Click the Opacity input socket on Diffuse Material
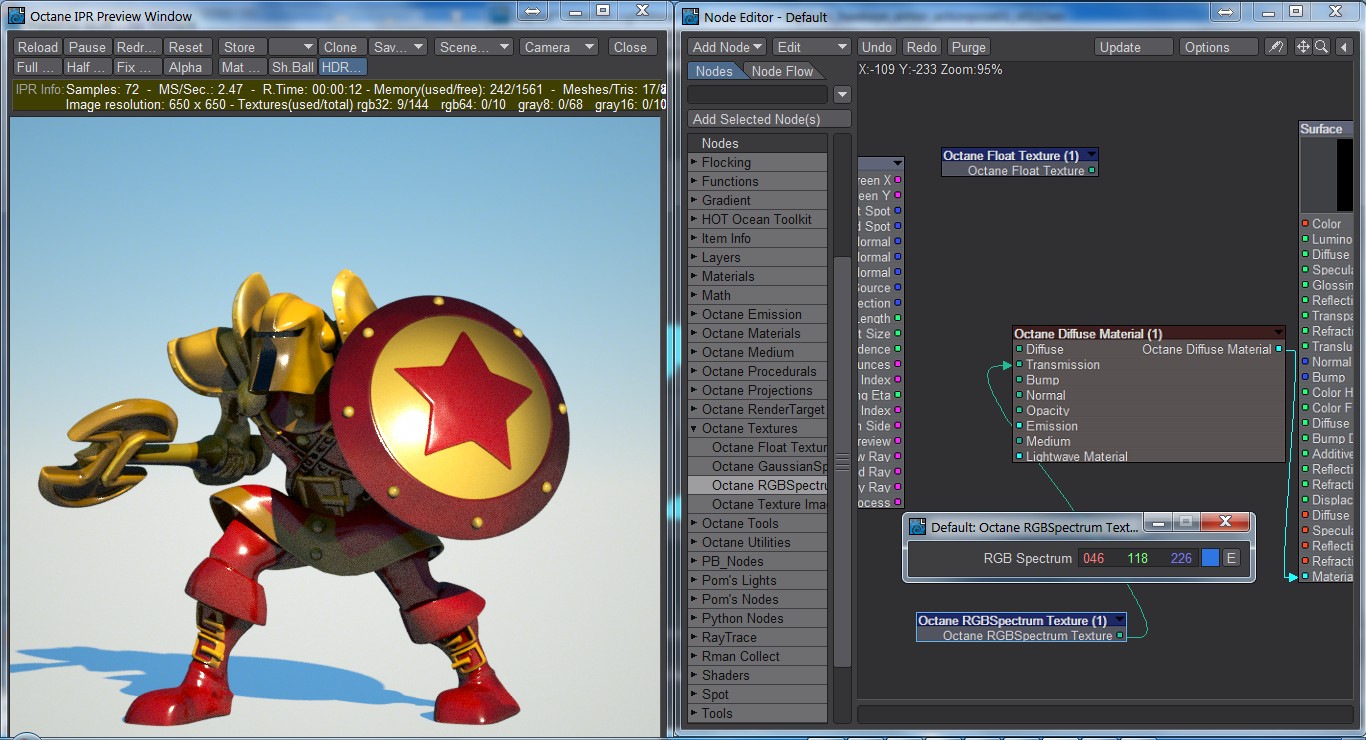Viewport: 1366px width, 740px height. click(x=1019, y=411)
